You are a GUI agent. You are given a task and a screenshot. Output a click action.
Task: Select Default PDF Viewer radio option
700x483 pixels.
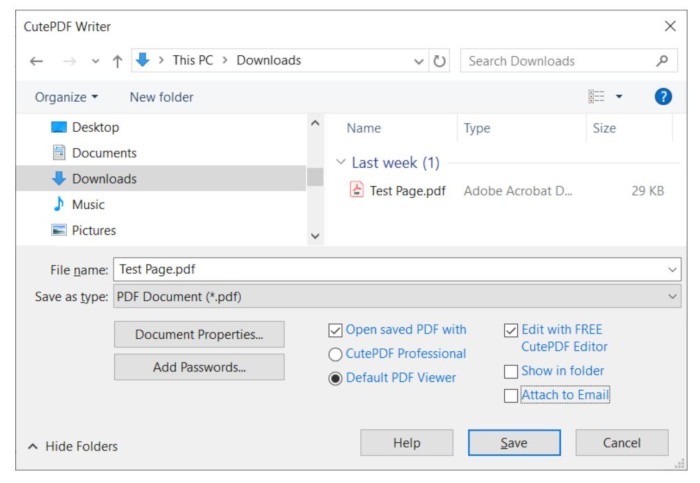pyautogui.click(x=335, y=379)
